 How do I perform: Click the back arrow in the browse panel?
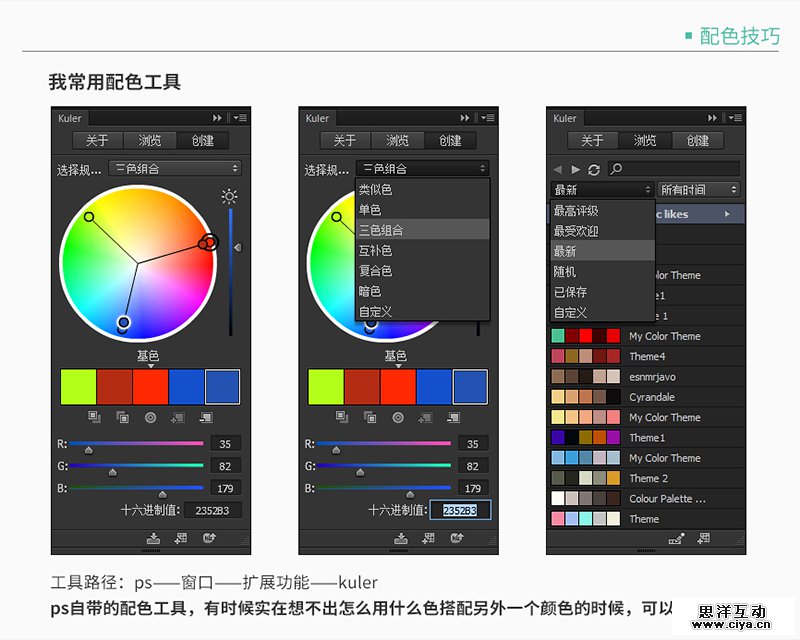click(558, 169)
